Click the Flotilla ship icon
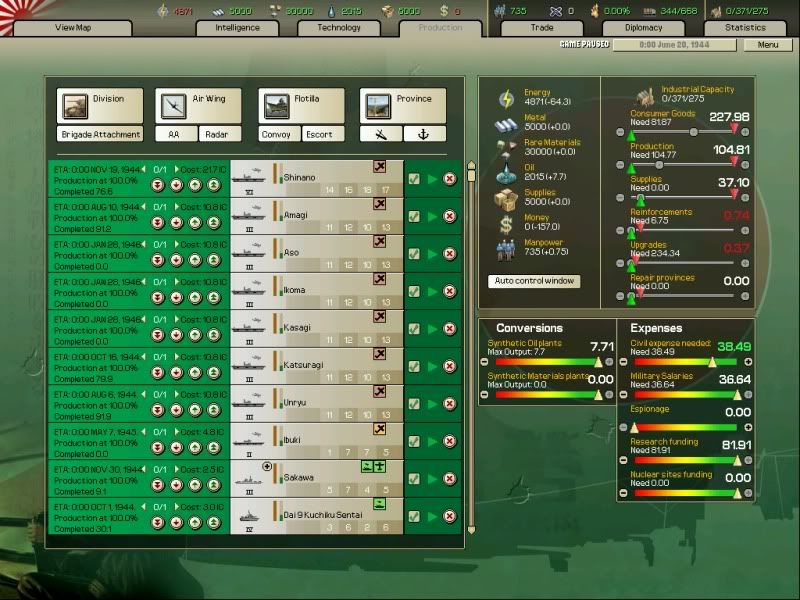The width and height of the screenshot is (800, 600). click(275, 105)
